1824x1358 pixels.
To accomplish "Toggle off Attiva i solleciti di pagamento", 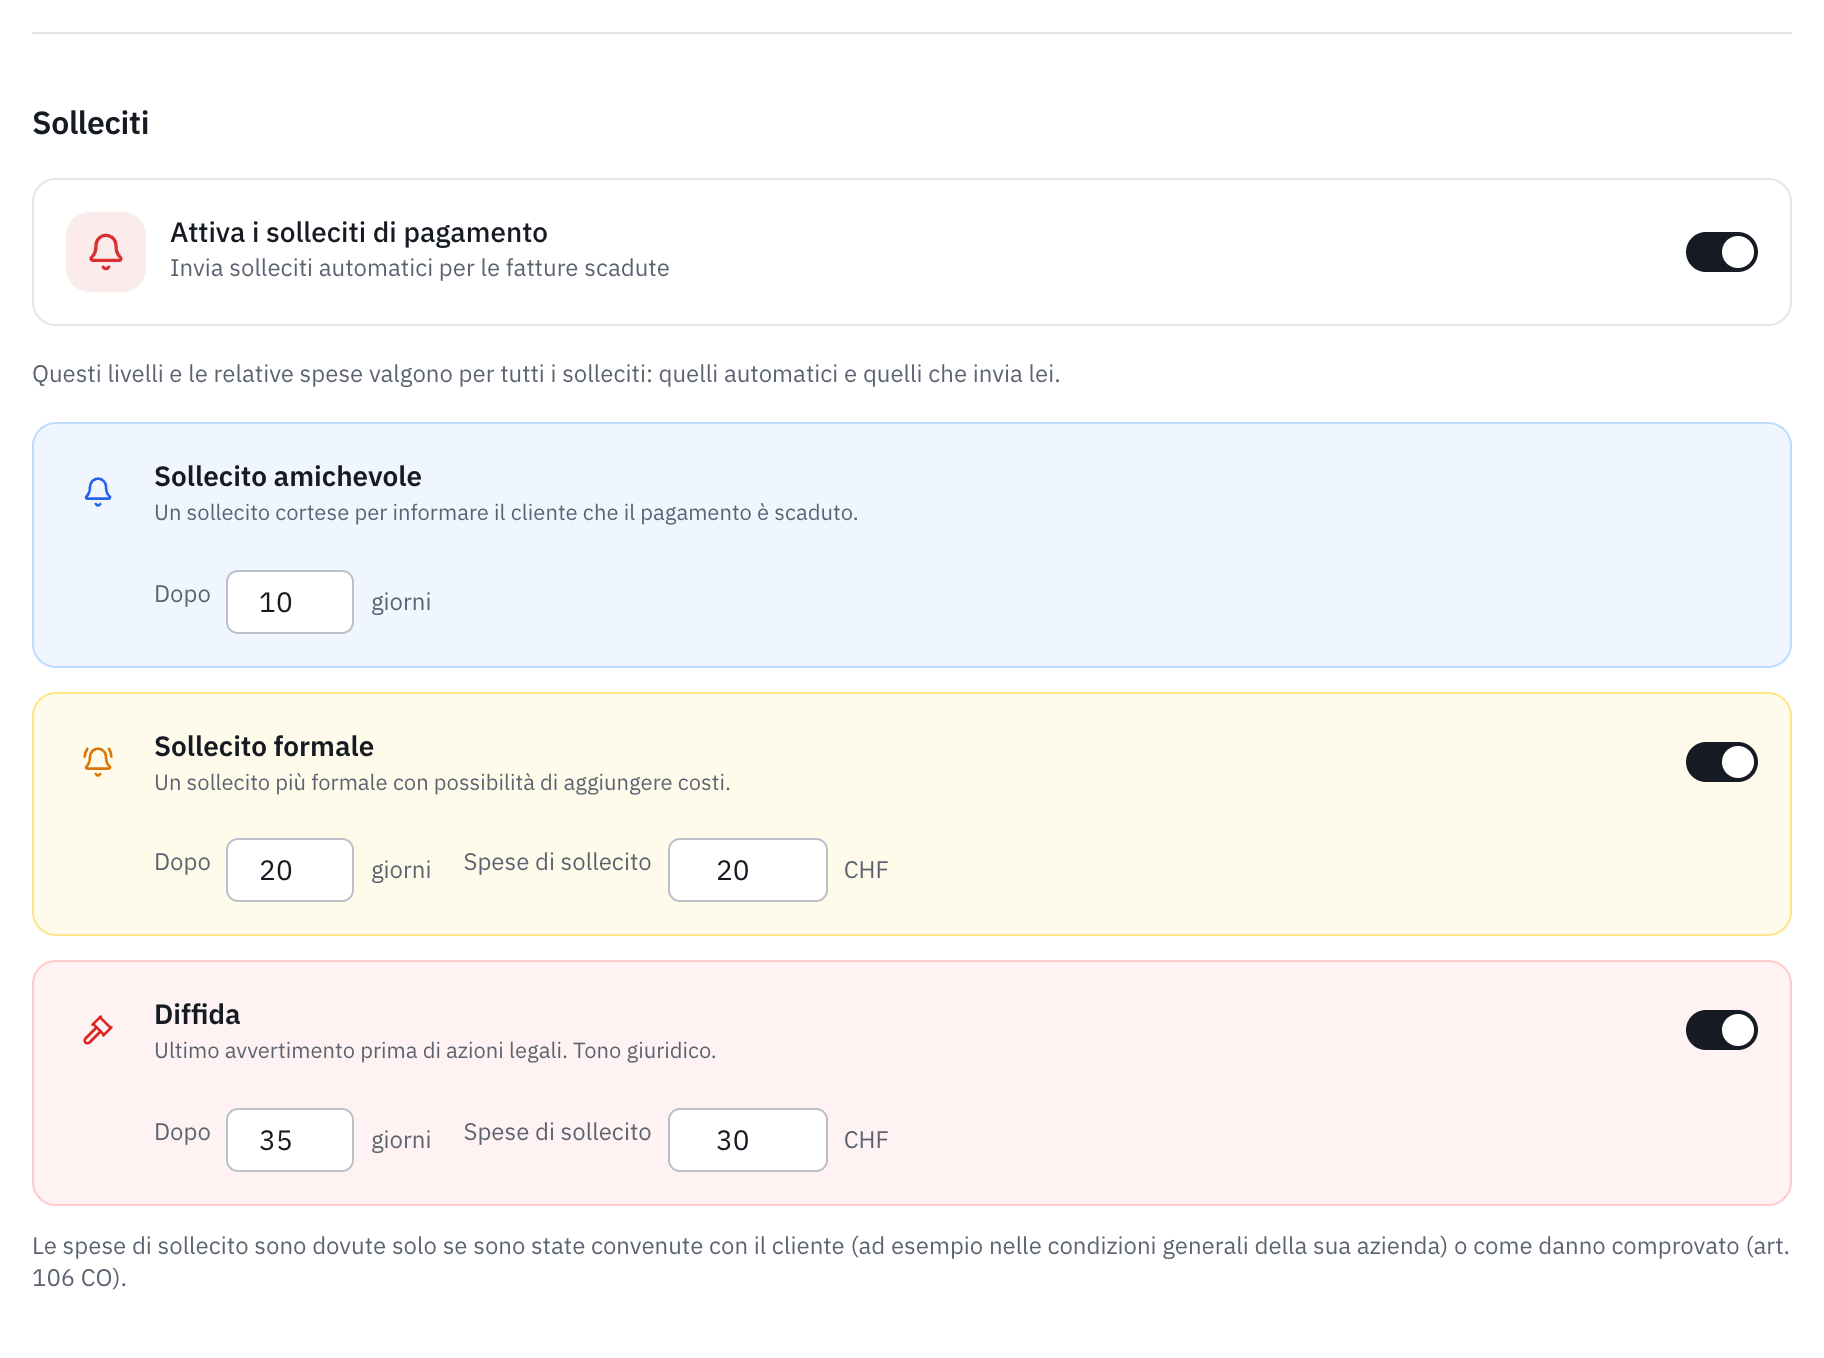I will [x=1721, y=252].
